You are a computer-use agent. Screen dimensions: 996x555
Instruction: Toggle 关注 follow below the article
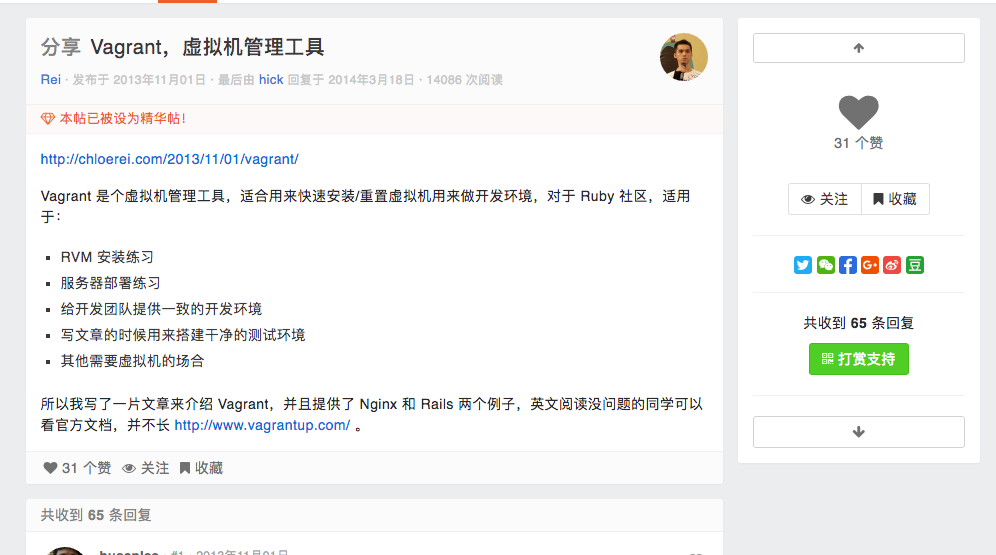click(145, 468)
